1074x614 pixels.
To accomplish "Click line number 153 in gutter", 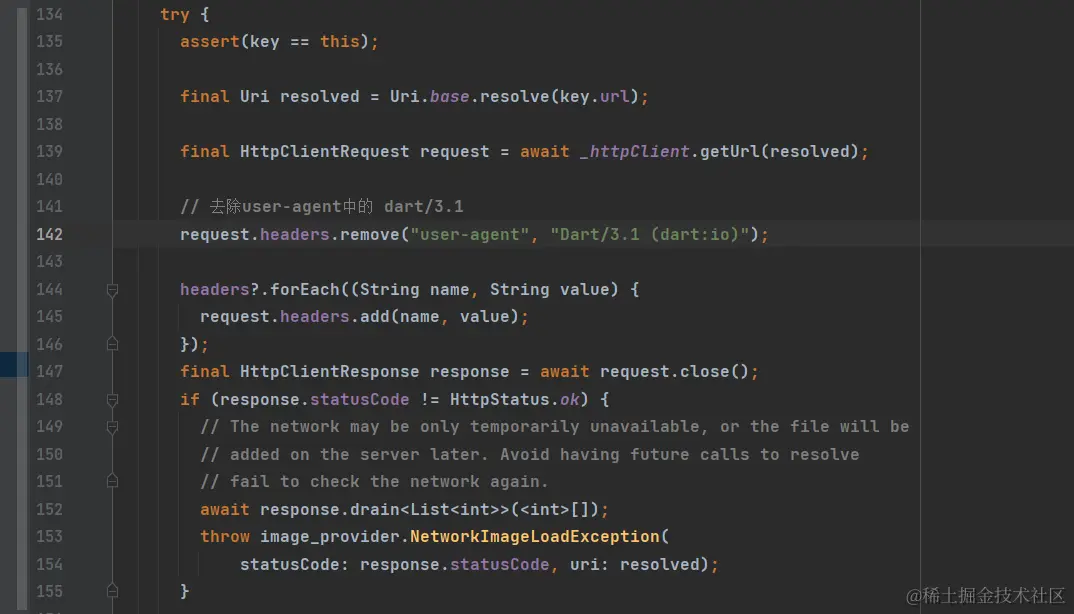I will point(49,537).
